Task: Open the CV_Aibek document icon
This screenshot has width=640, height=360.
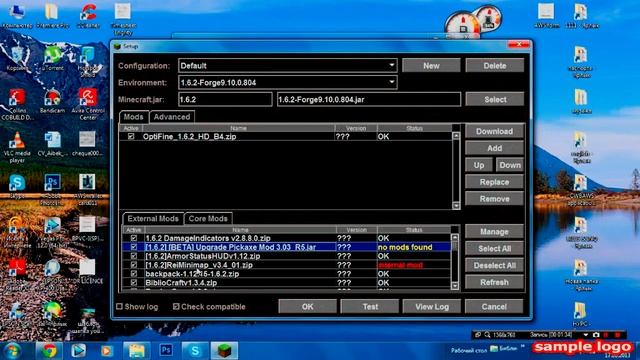Action: click(53, 144)
